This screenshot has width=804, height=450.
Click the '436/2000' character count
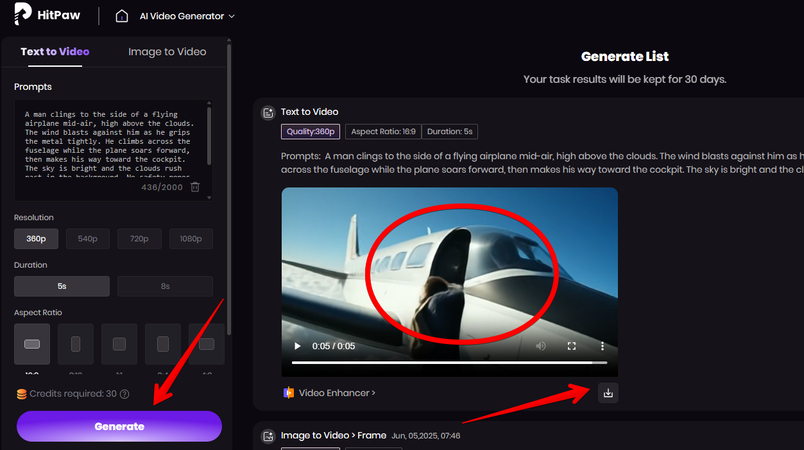[162, 187]
